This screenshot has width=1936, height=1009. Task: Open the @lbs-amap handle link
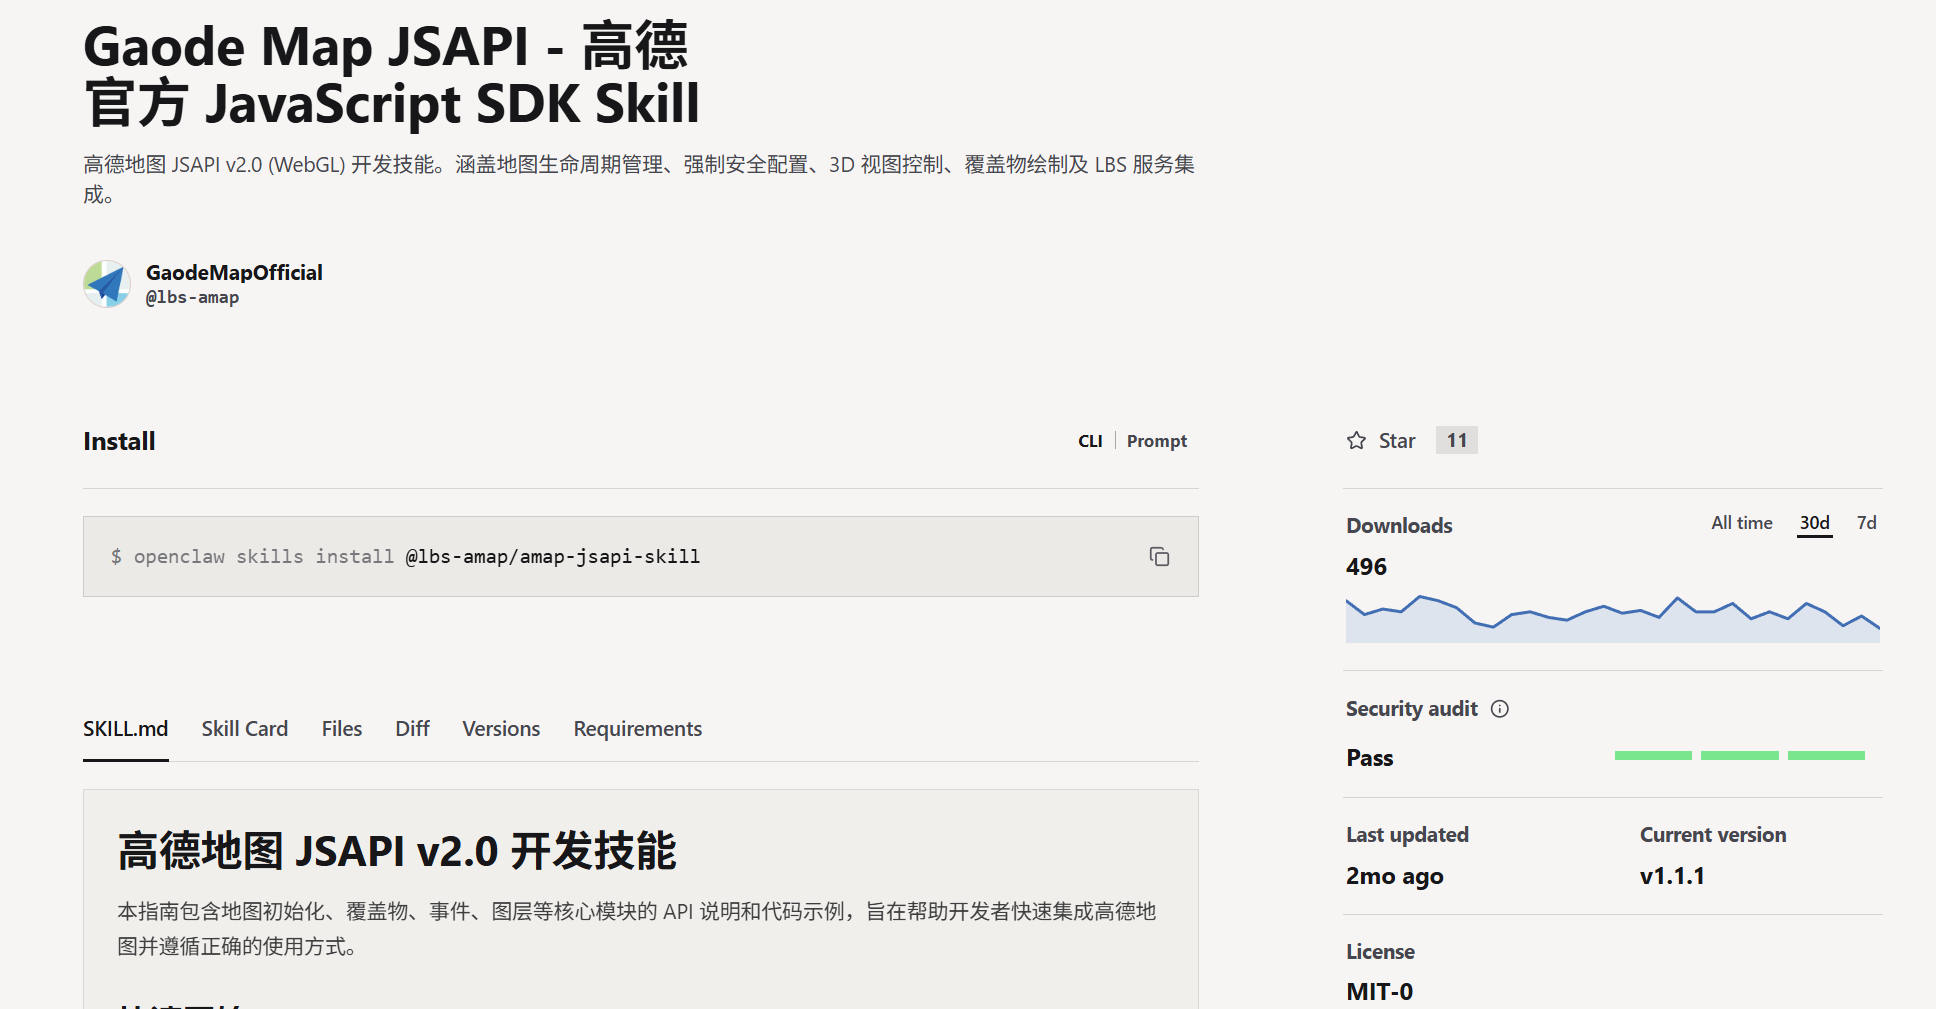coord(192,298)
